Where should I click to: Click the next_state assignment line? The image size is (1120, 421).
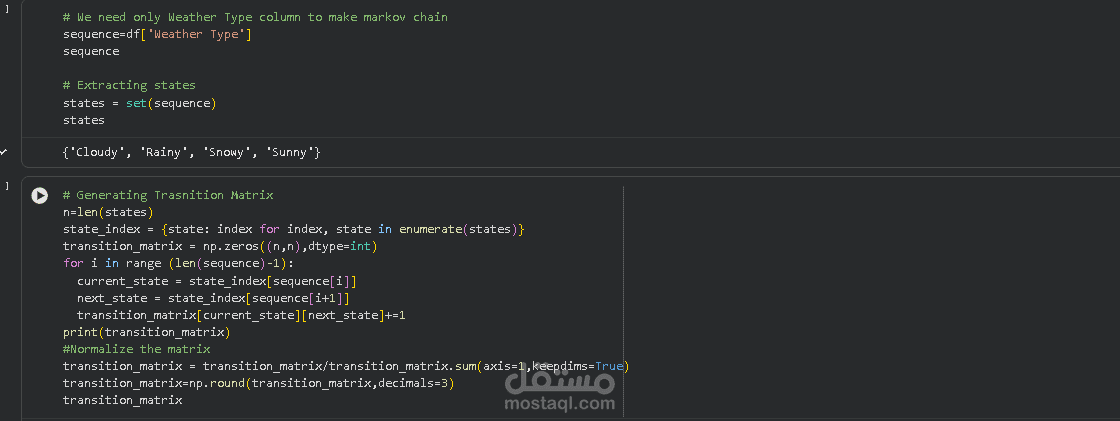click(x=213, y=298)
